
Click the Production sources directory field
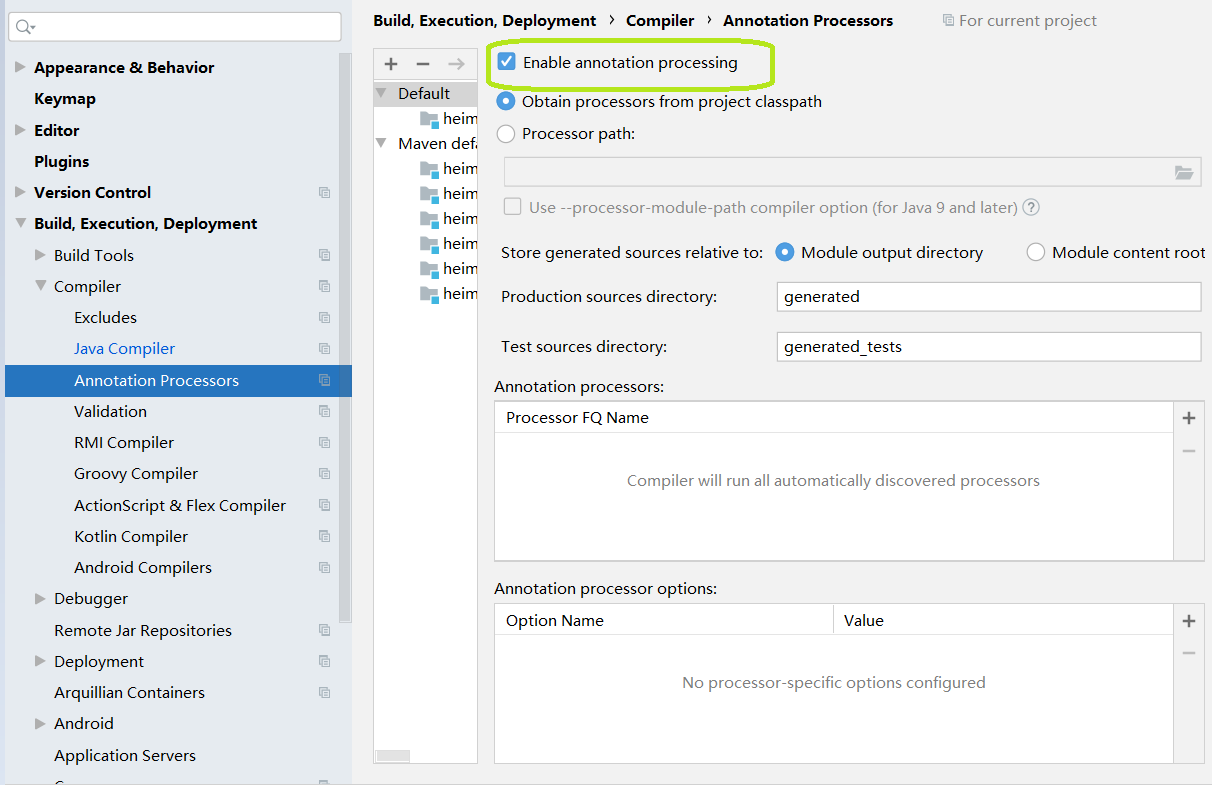[x=988, y=297]
